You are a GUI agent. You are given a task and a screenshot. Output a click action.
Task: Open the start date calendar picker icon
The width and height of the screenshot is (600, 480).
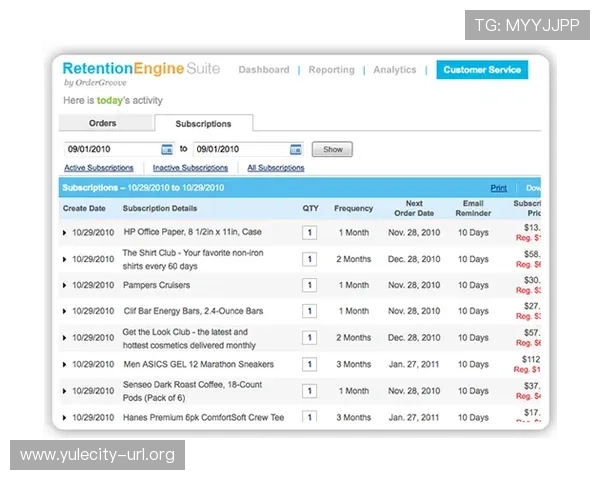(x=167, y=149)
